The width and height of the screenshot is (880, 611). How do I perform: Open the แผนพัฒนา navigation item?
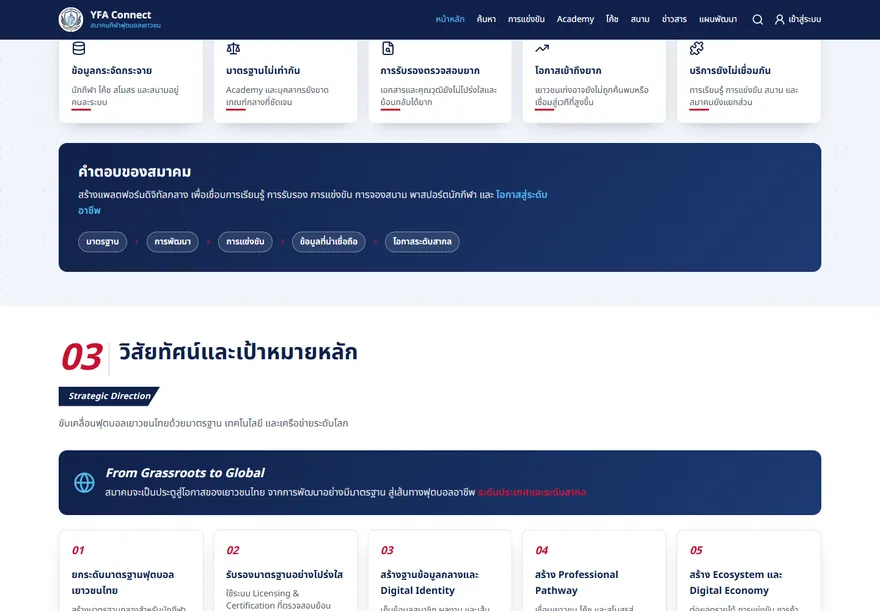[x=718, y=19]
